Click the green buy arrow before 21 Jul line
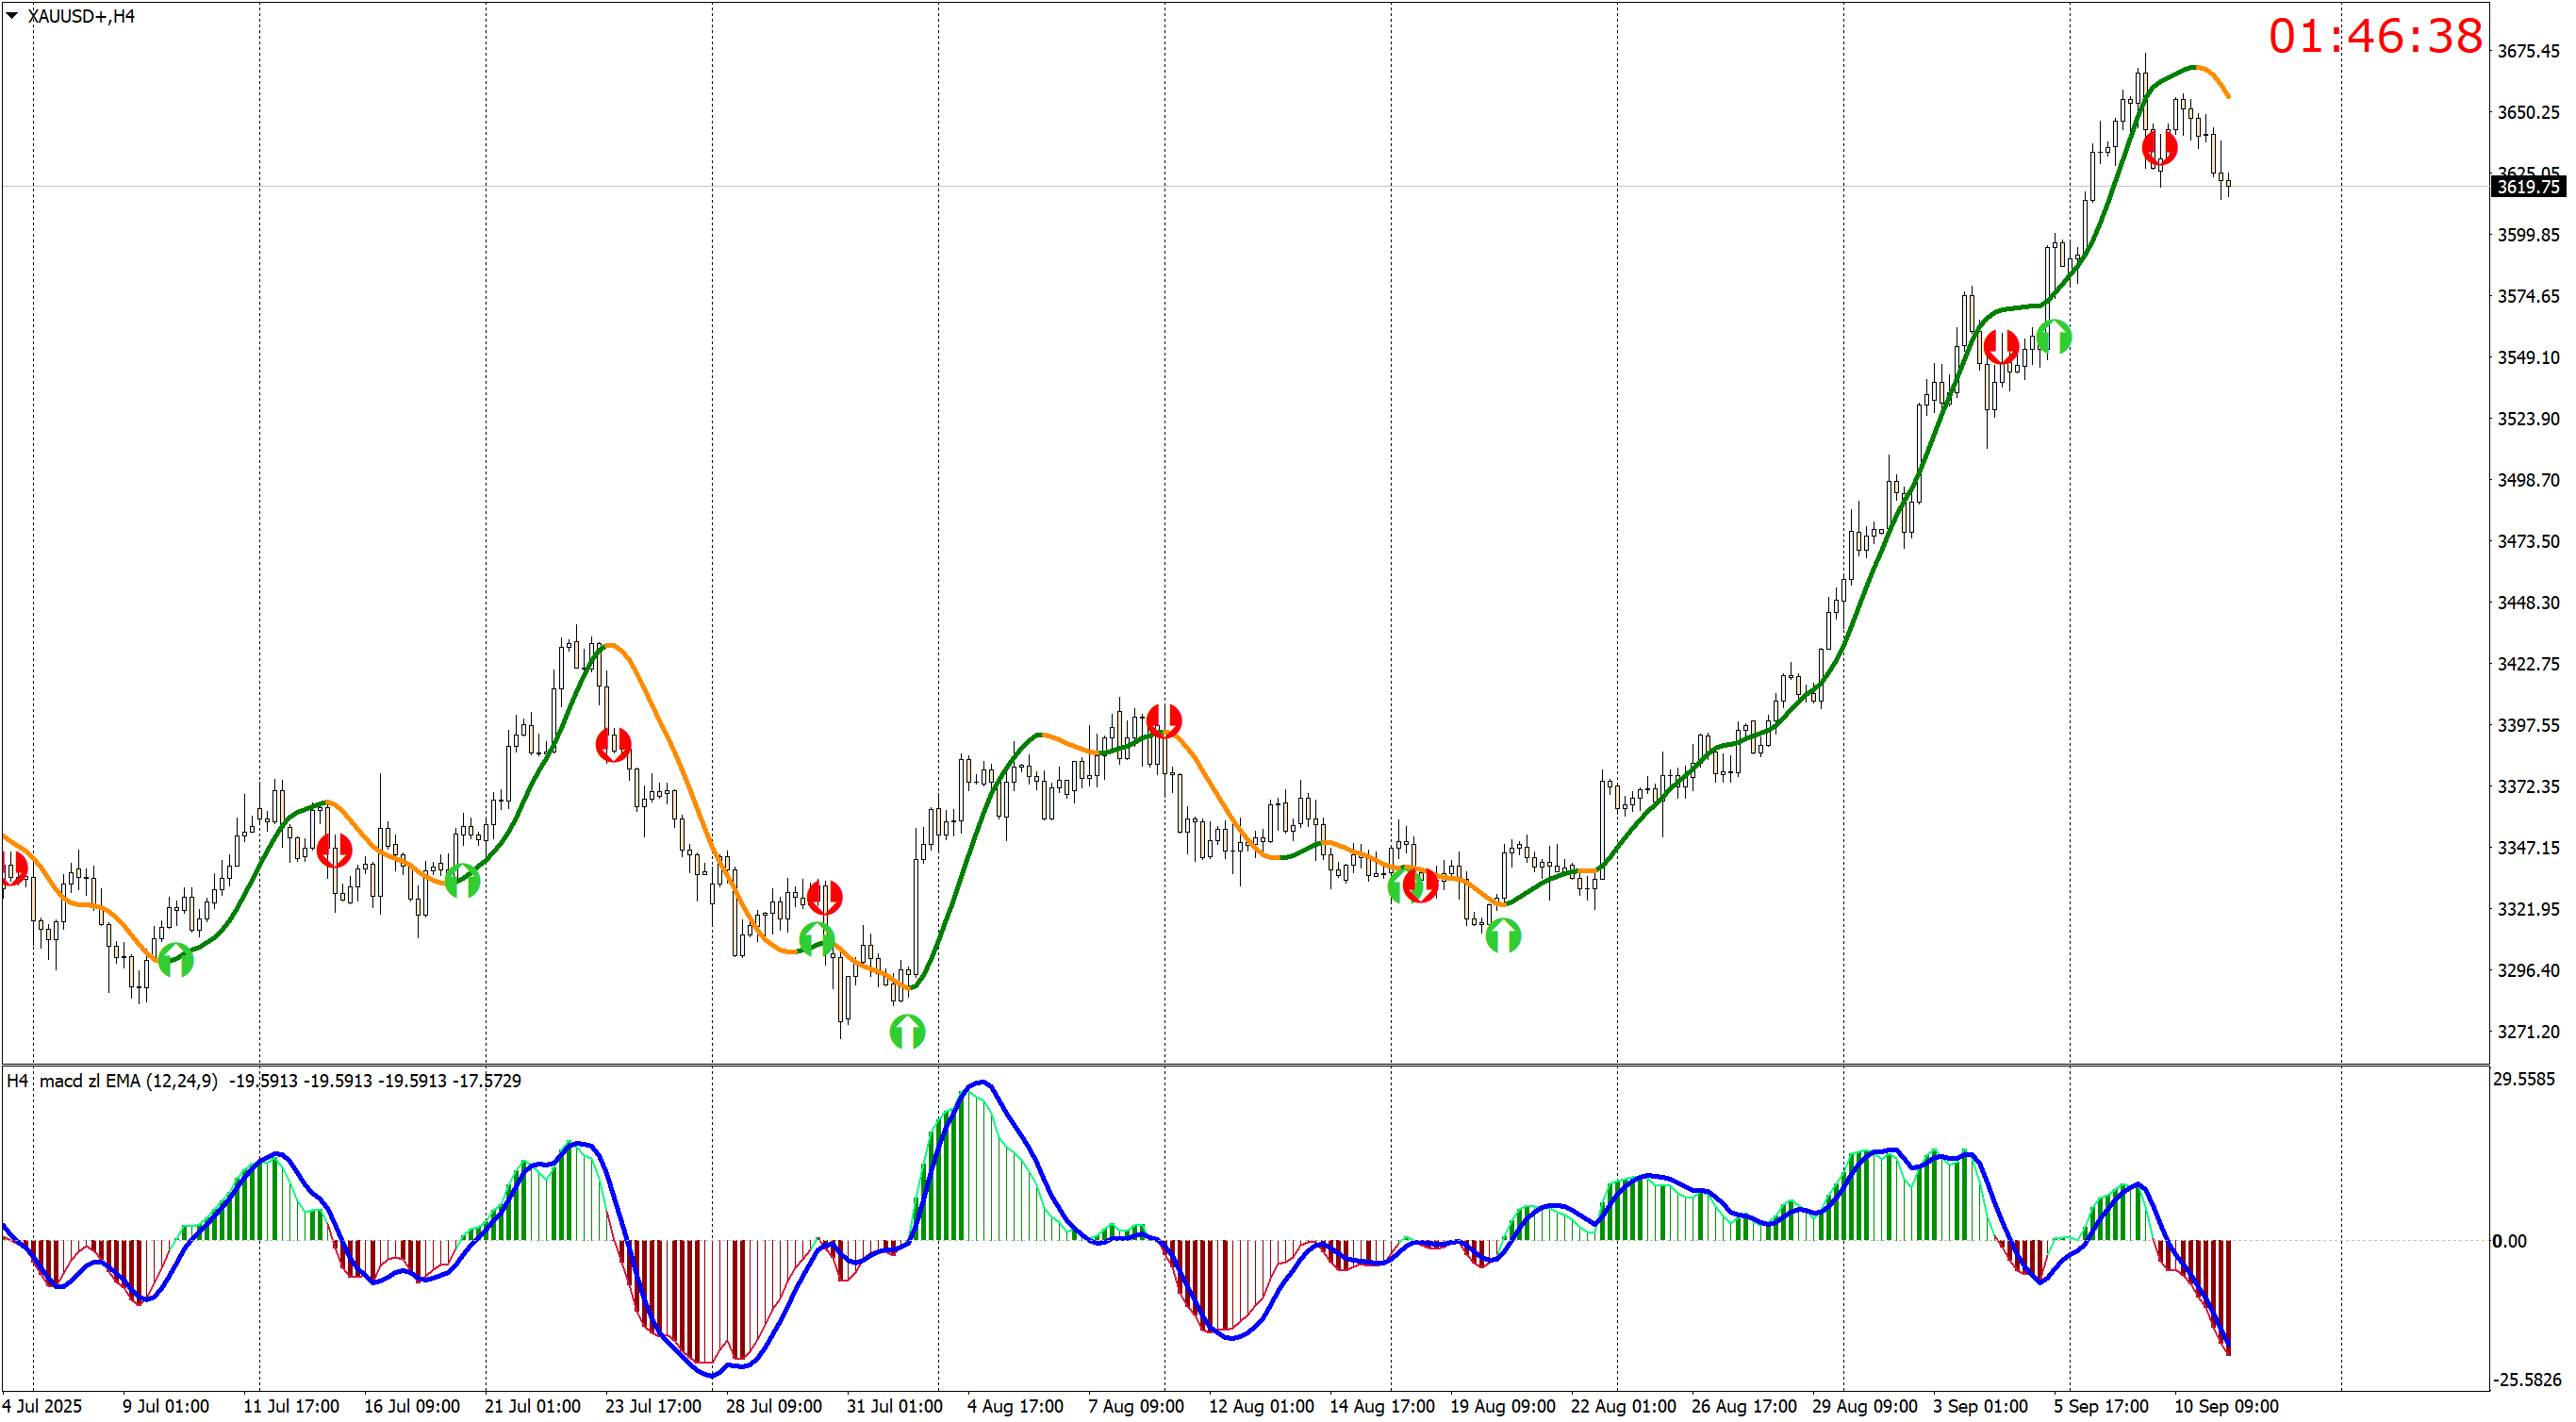The image size is (2576, 1422). (x=461, y=880)
